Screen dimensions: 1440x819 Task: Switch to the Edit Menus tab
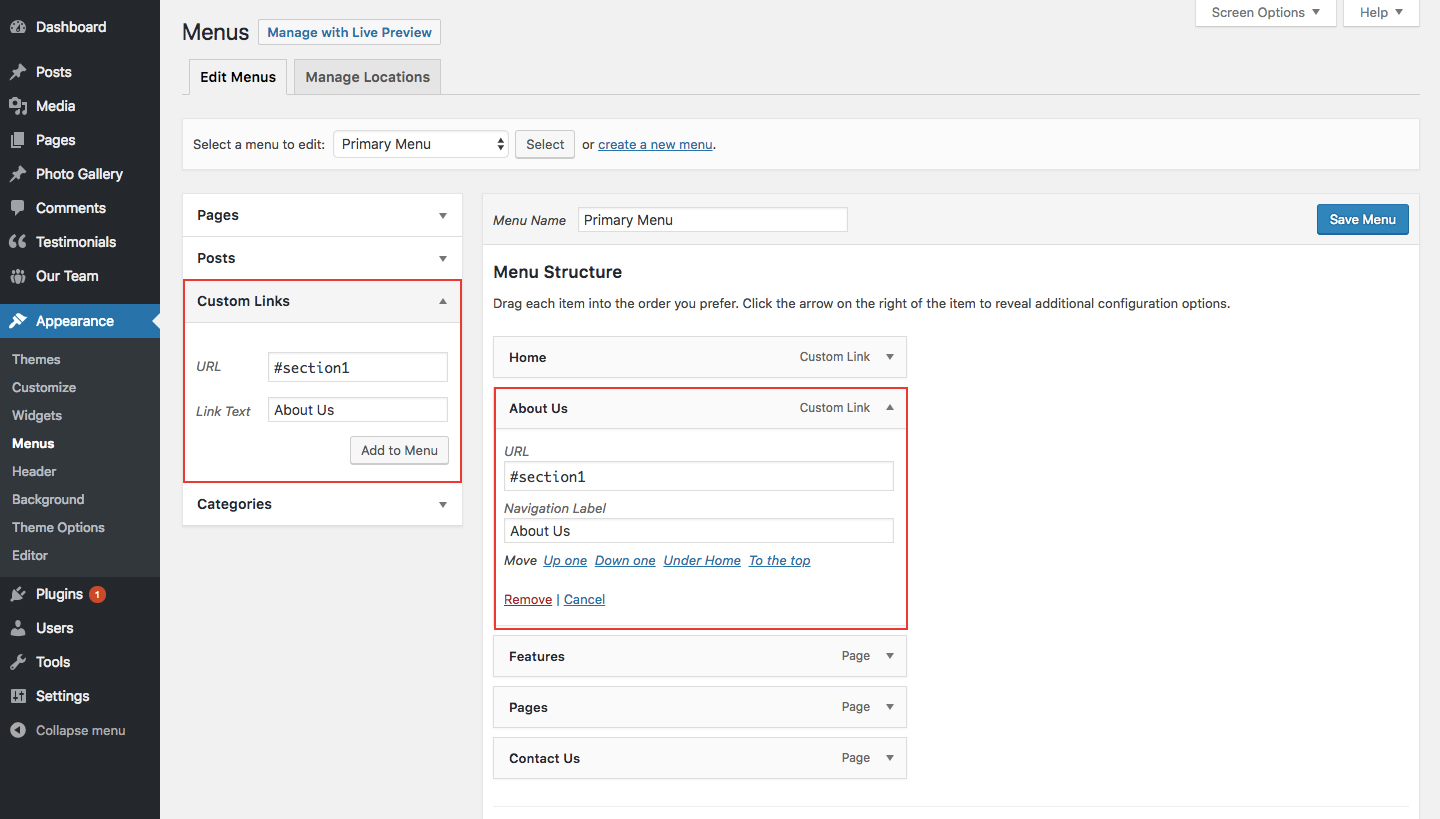(238, 77)
